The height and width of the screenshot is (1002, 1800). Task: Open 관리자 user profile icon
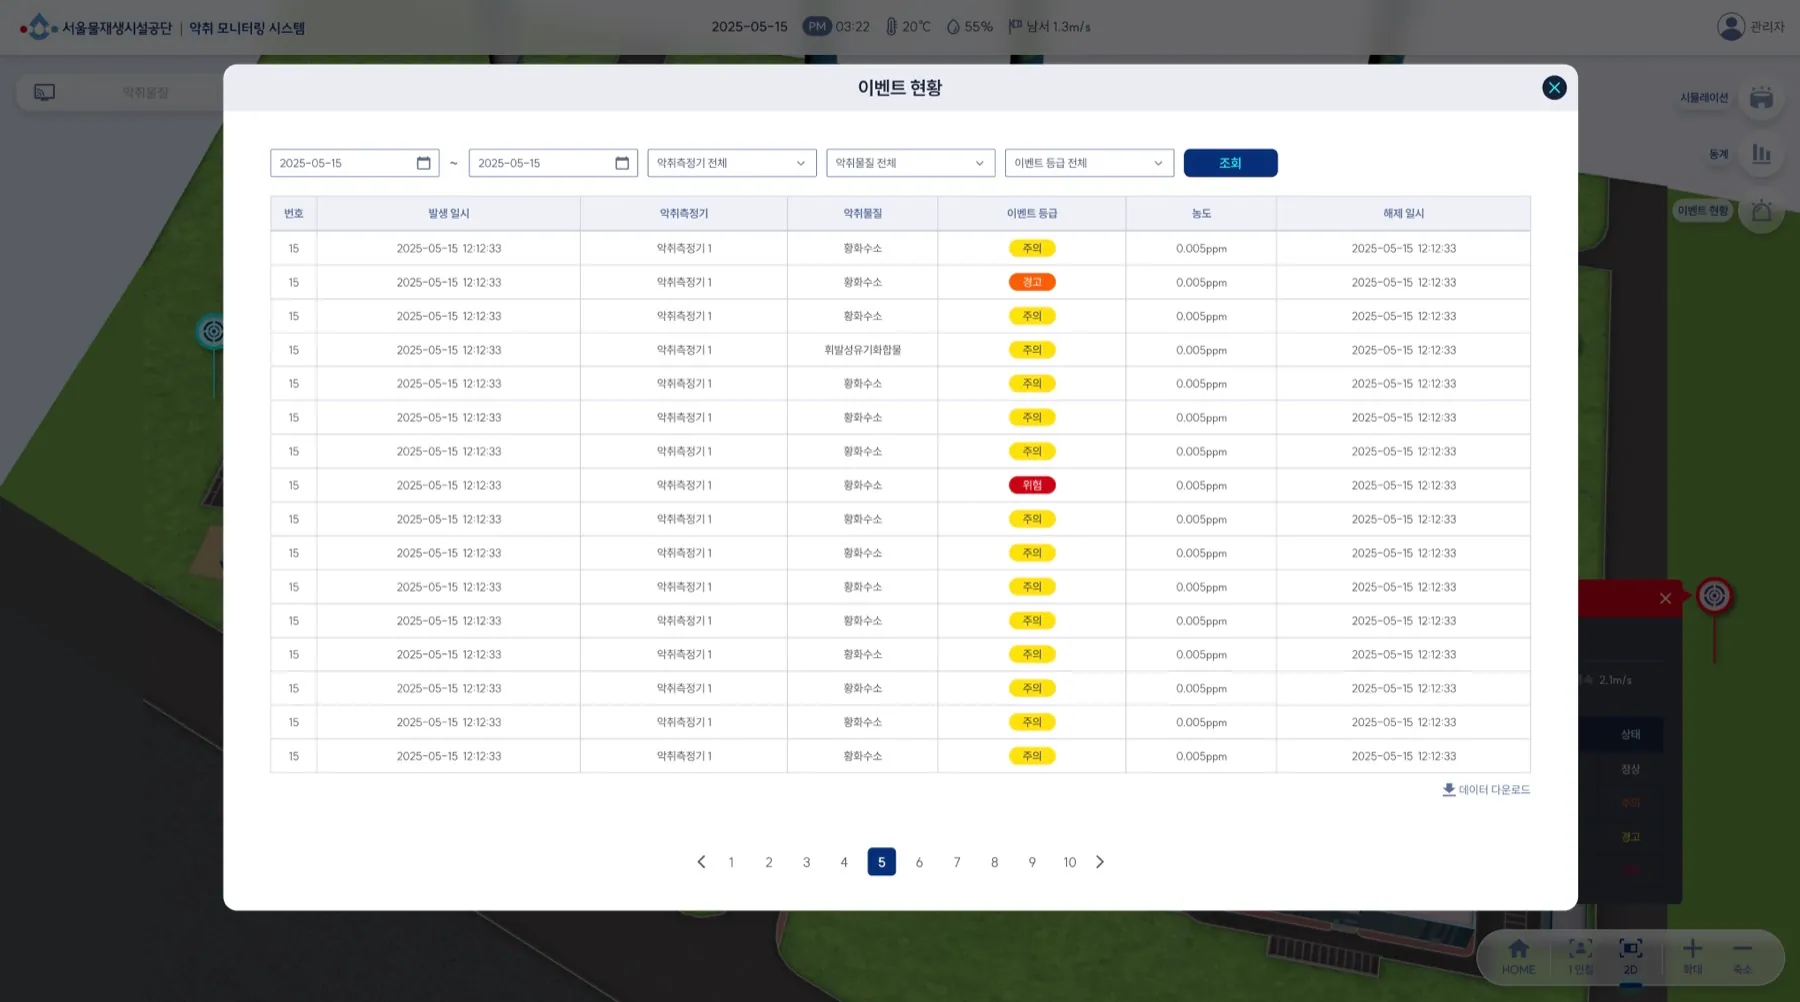click(1731, 27)
